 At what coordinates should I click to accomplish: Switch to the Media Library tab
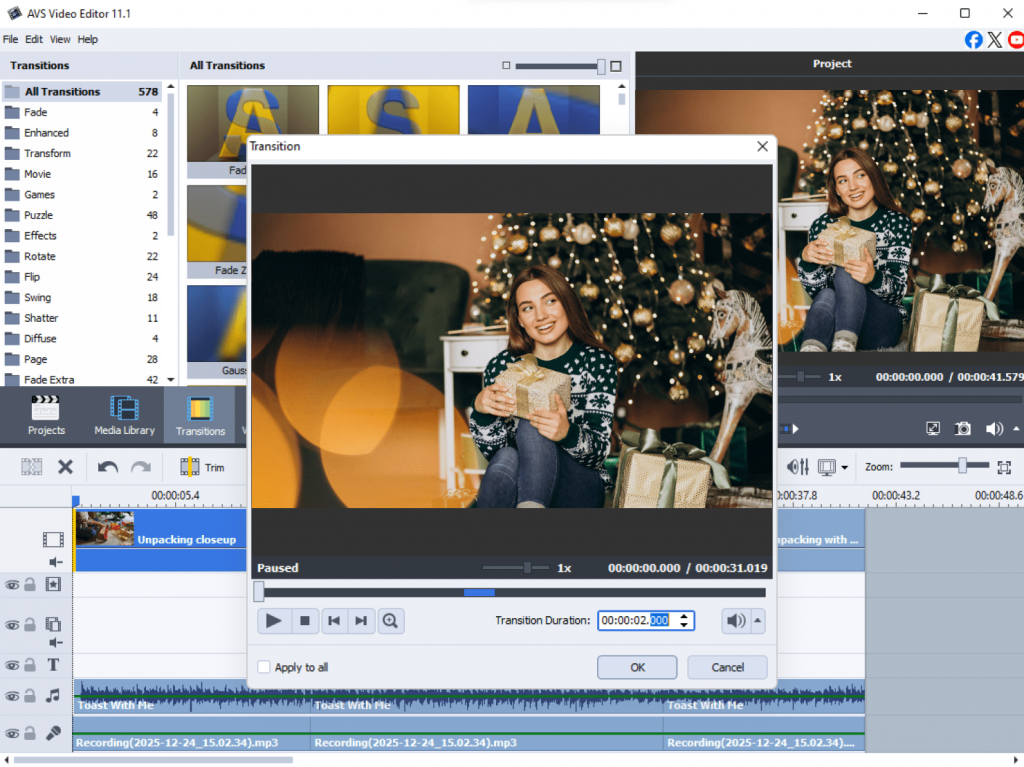coord(124,416)
